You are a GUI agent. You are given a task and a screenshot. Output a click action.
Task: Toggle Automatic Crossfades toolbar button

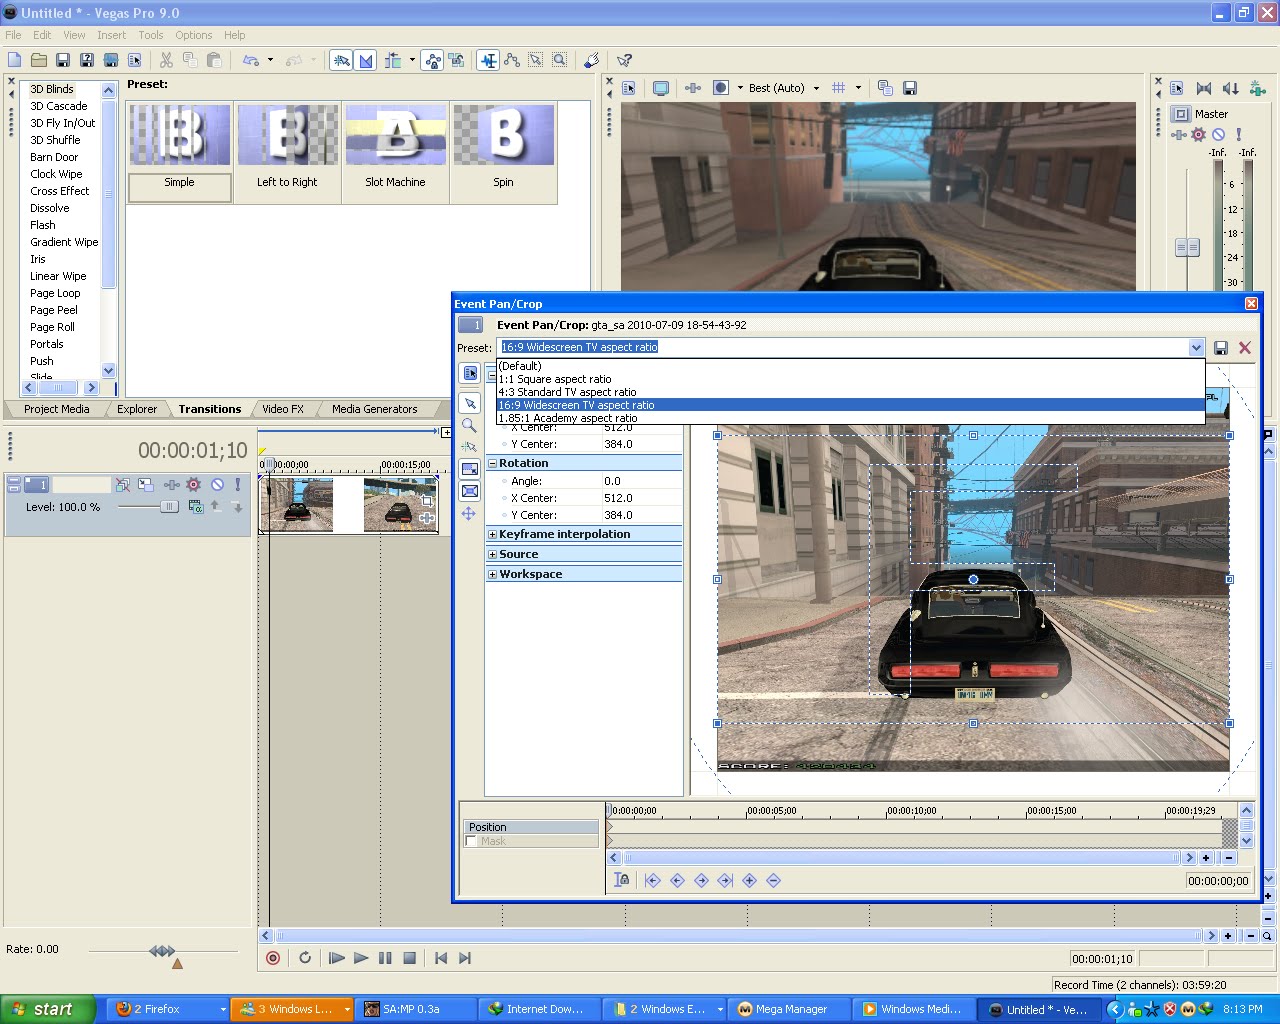(365, 60)
